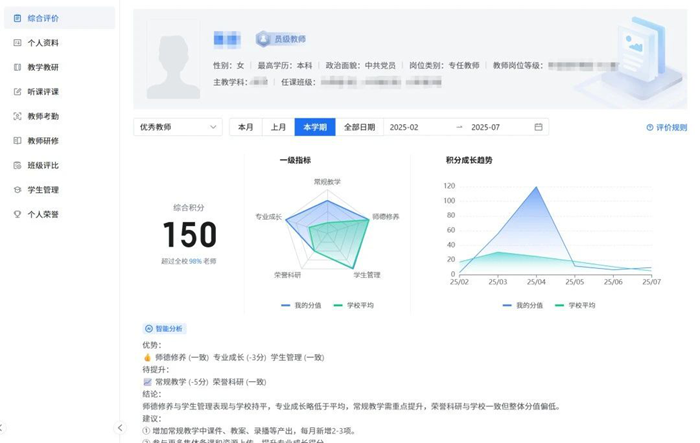700x443 pixels.
Task: Click the 2025-02 start date field
Action: pos(404,127)
